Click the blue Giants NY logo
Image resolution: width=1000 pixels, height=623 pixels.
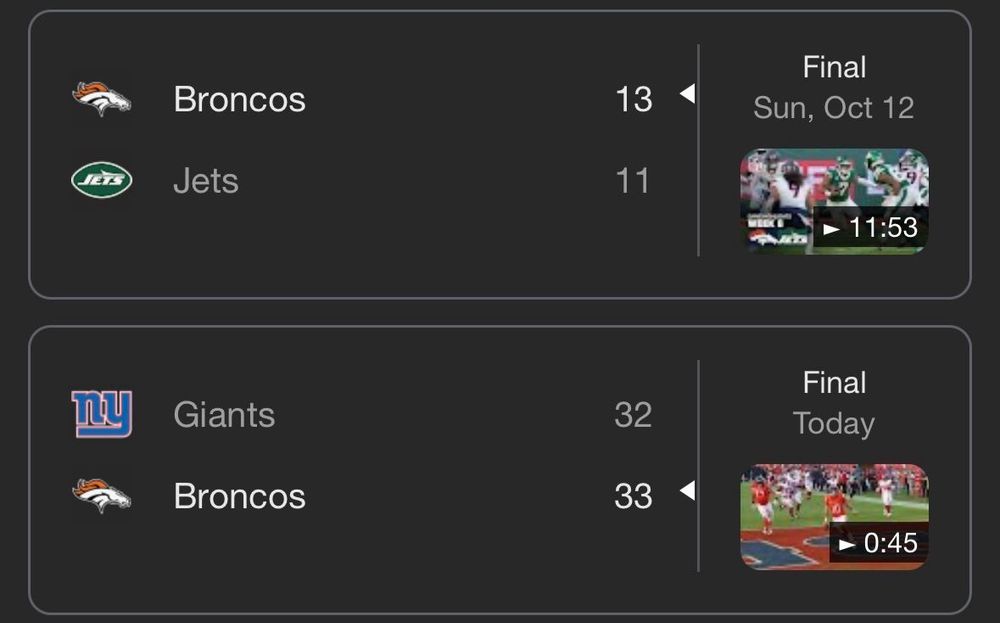pyautogui.click(x=101, y=414)
